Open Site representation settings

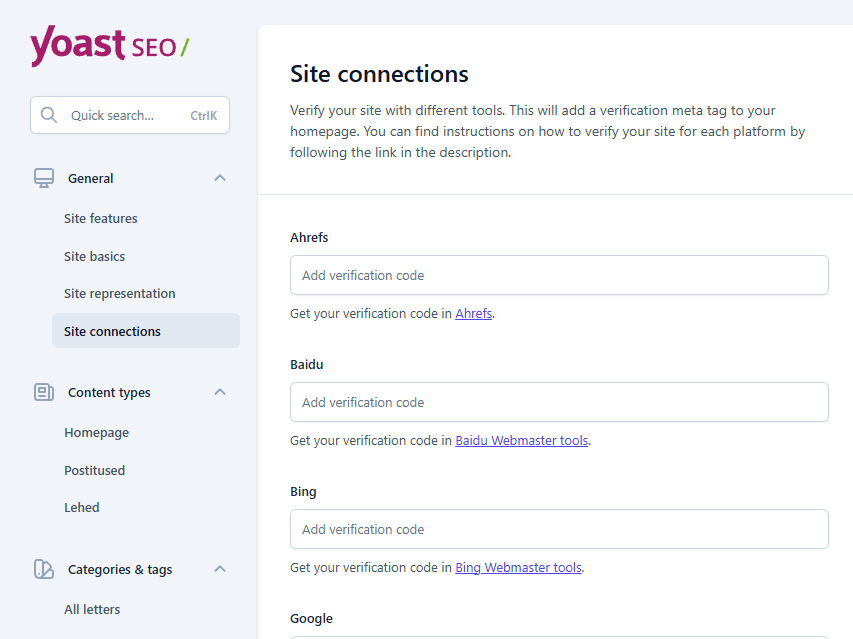pyautogui.click(x=120, y=293)
